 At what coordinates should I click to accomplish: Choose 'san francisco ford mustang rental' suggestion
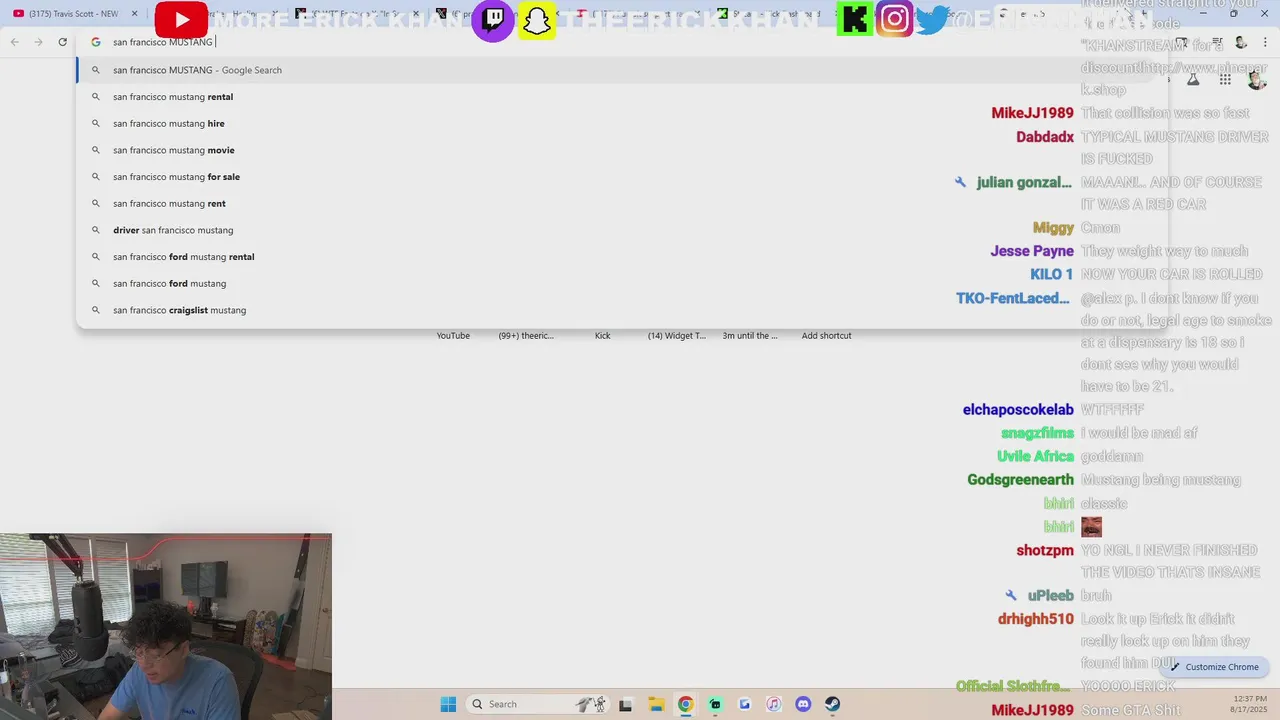pos(620,257)
